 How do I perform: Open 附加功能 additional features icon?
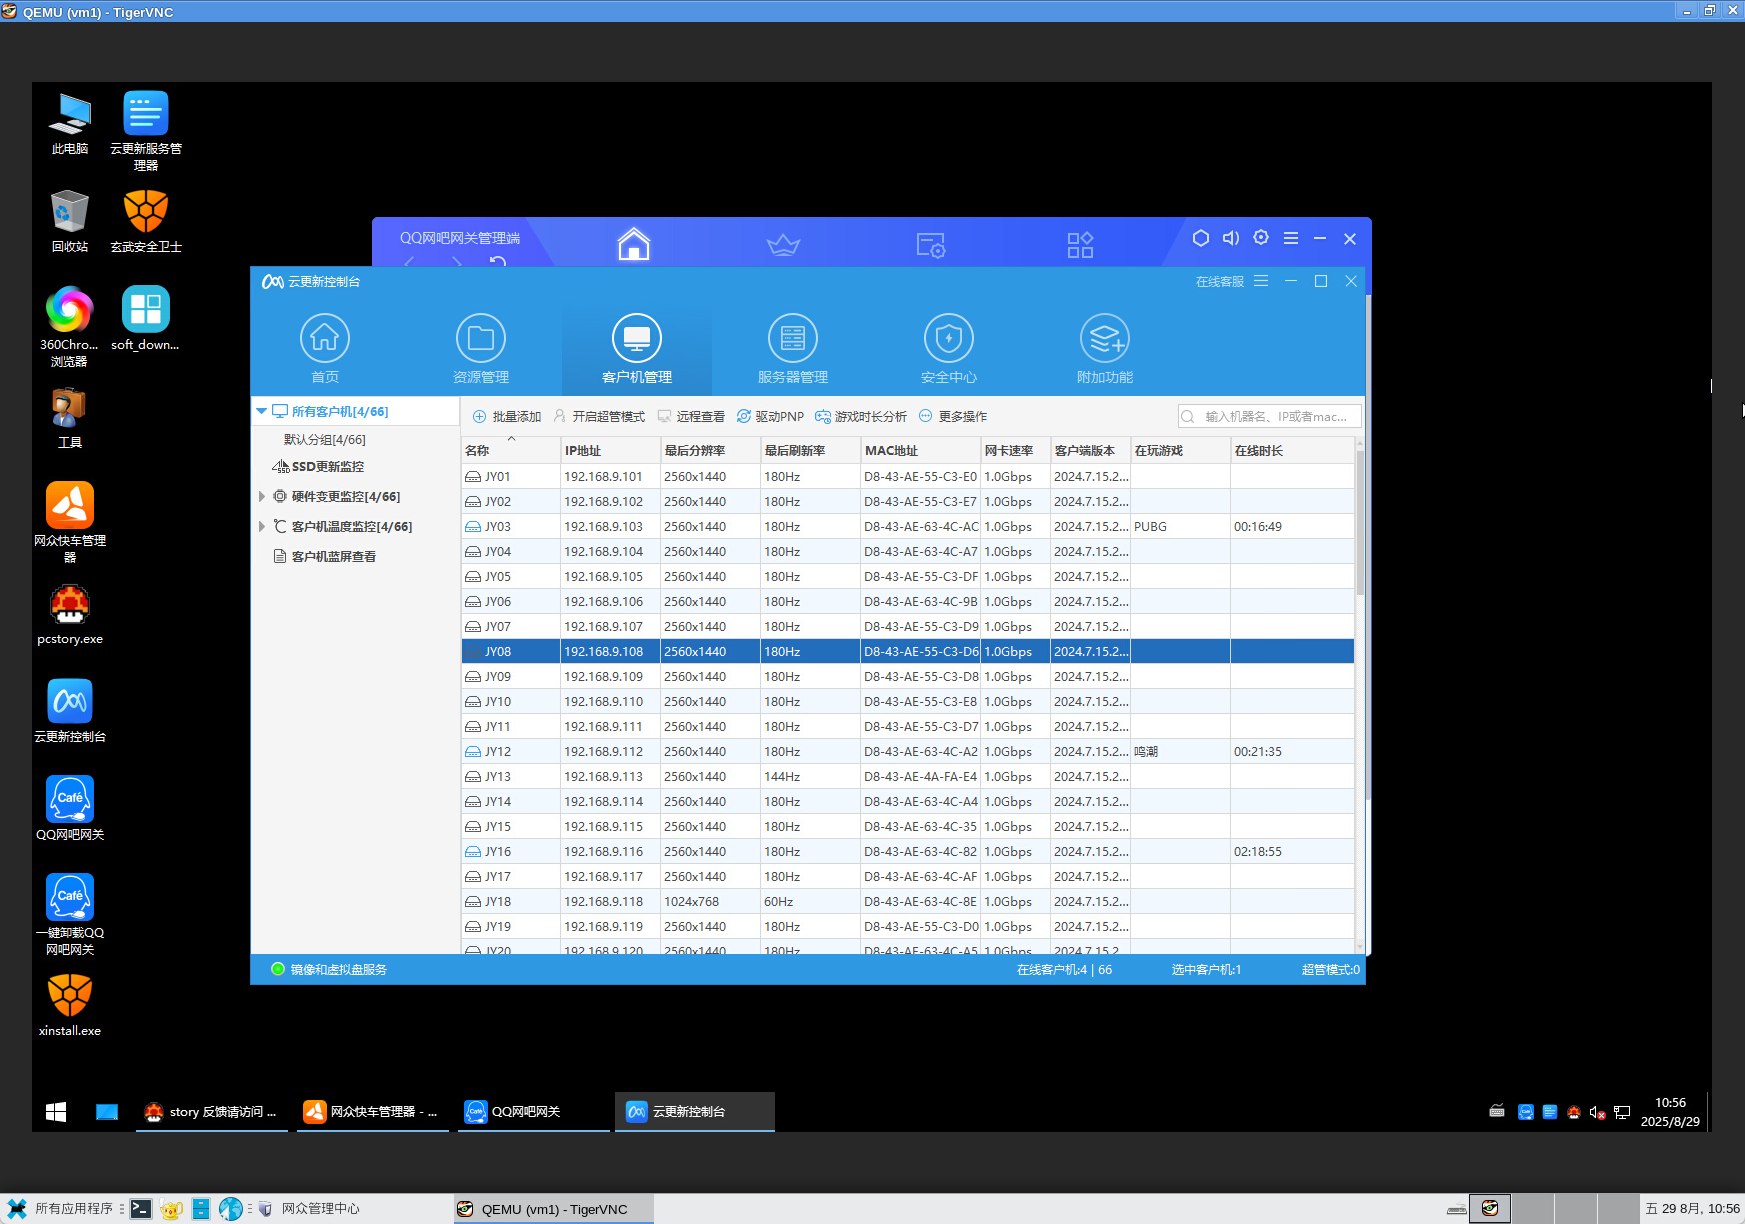[x=1105, y=339]
